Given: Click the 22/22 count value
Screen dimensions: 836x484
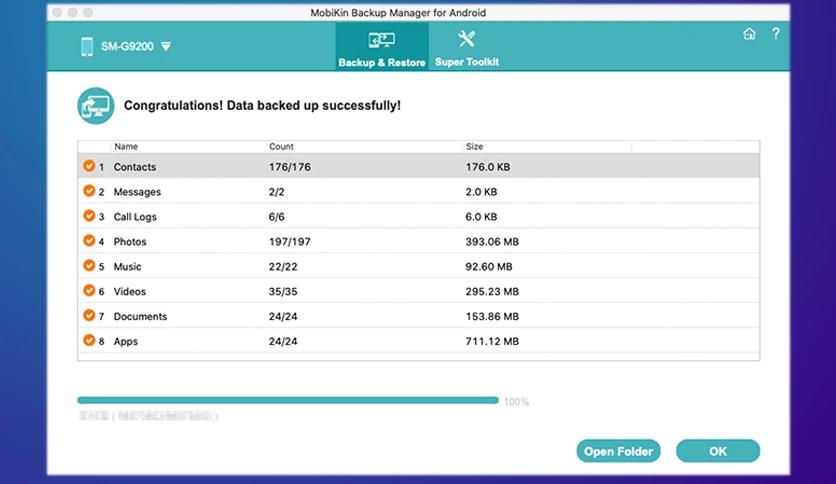Looking at the screenshot, I should 283,267.
